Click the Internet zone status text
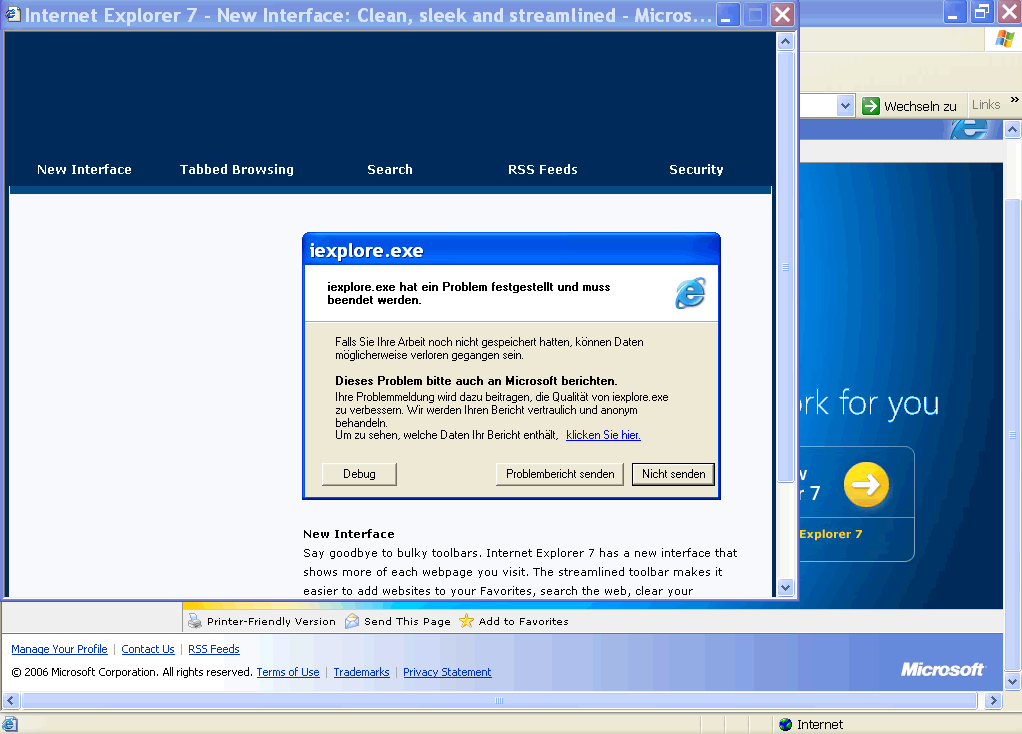This screenshot has width=1022, height=734. (819, 724)
